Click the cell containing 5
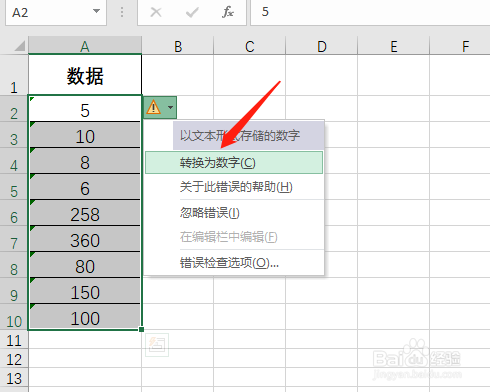 pyautogui.click(x=85, y=109)
